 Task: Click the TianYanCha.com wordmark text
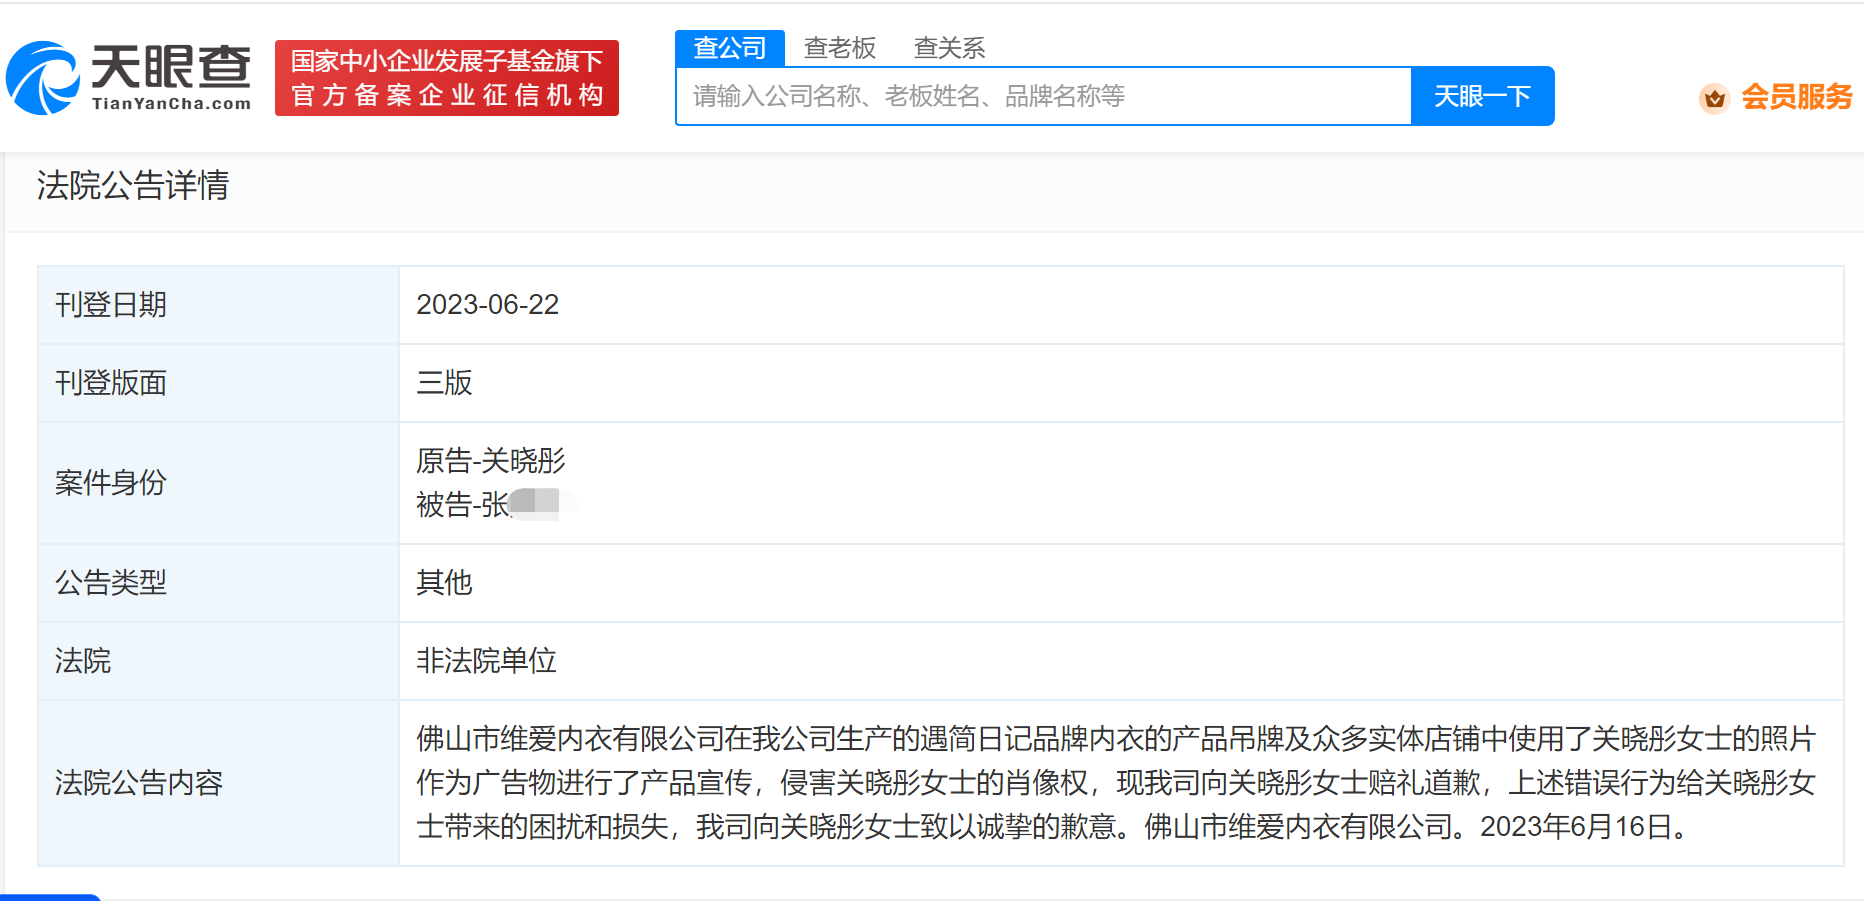[x=171, y=103]
